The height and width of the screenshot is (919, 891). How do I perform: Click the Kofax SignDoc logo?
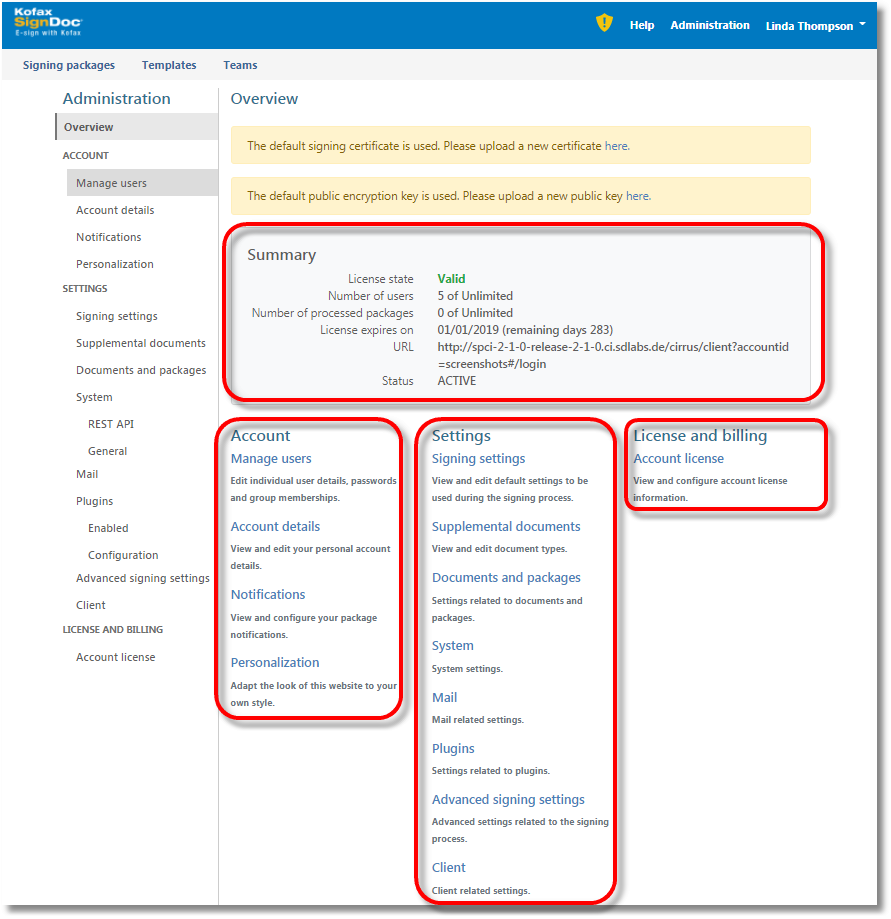click(48, 24)
